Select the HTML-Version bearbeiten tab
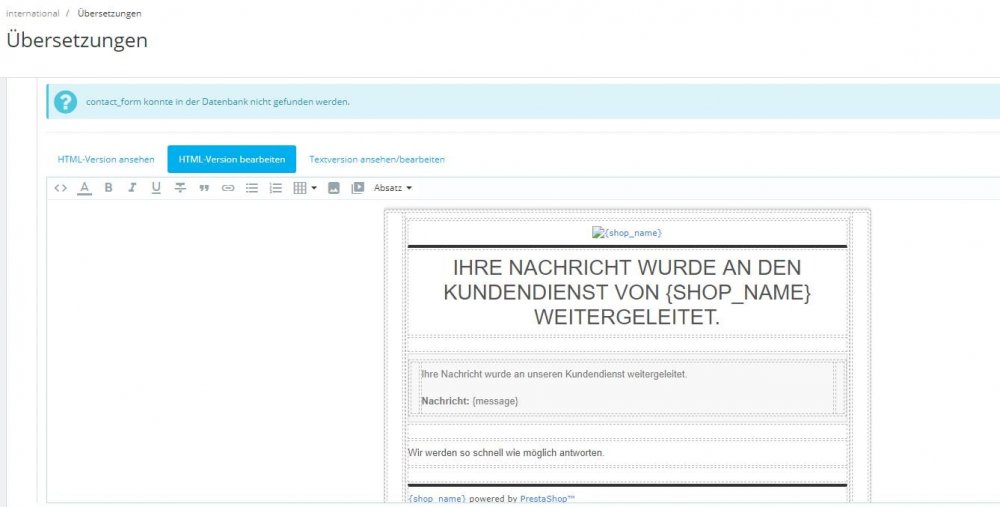Screen dimensions: 1000x507 coord(232,159)
